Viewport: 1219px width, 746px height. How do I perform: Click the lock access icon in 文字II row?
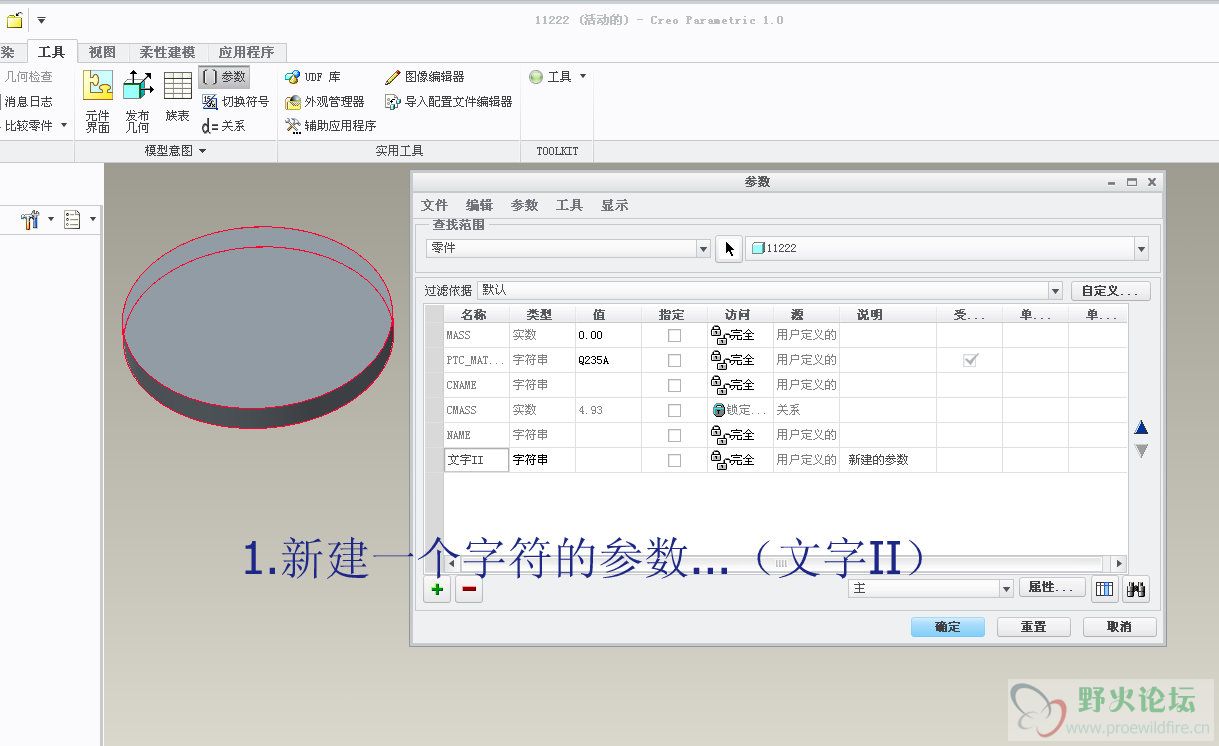tap(719, 460)
